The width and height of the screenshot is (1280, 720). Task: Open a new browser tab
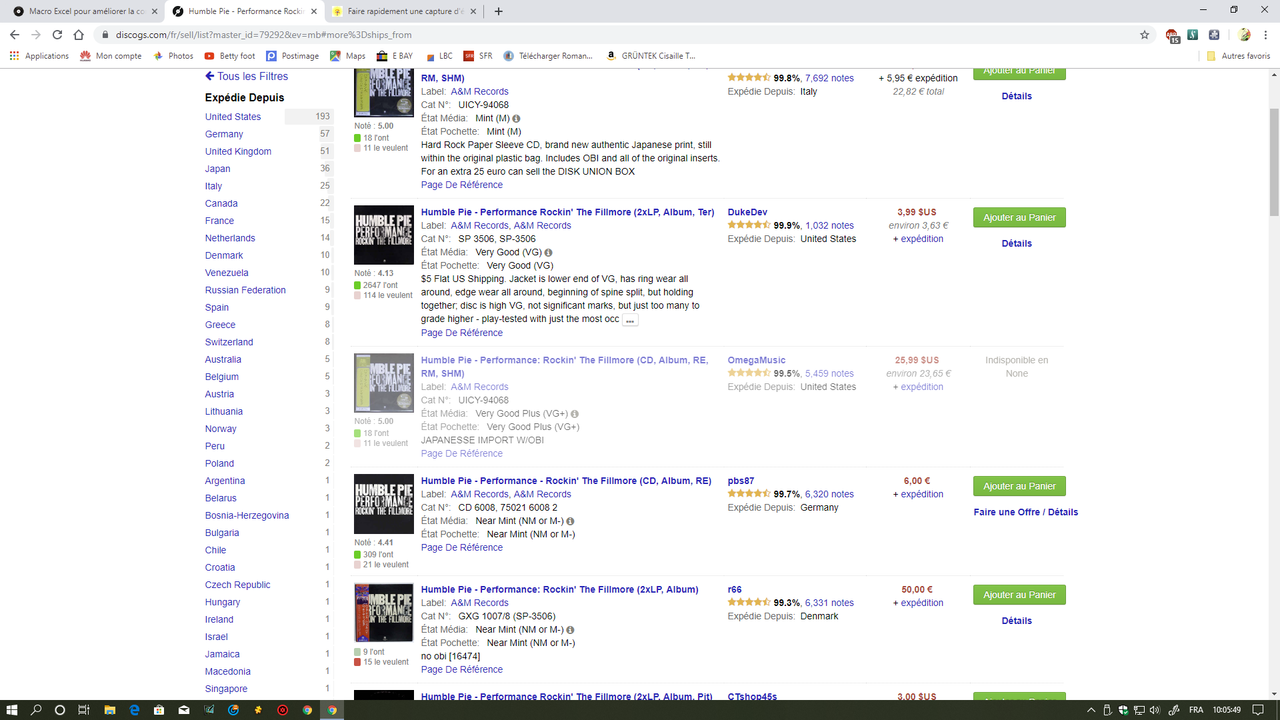pyautogui.click(x=499, y=11)
